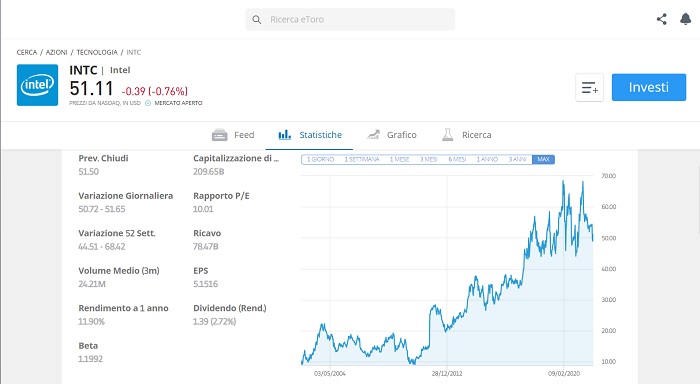The width and height of the screenshot is (700, 384).
Task: Switch to the Feed tab
Action: 233,135
